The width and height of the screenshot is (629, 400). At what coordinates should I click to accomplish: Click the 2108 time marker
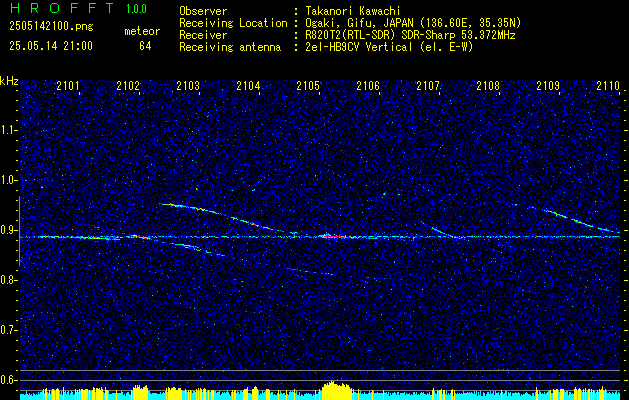(488, 85)
